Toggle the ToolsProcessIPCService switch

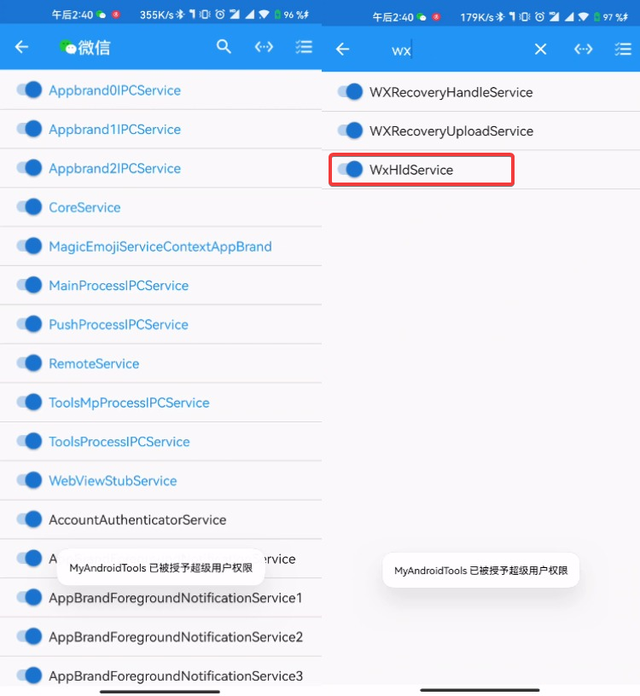pyautogui.click(x=29, y=442)
